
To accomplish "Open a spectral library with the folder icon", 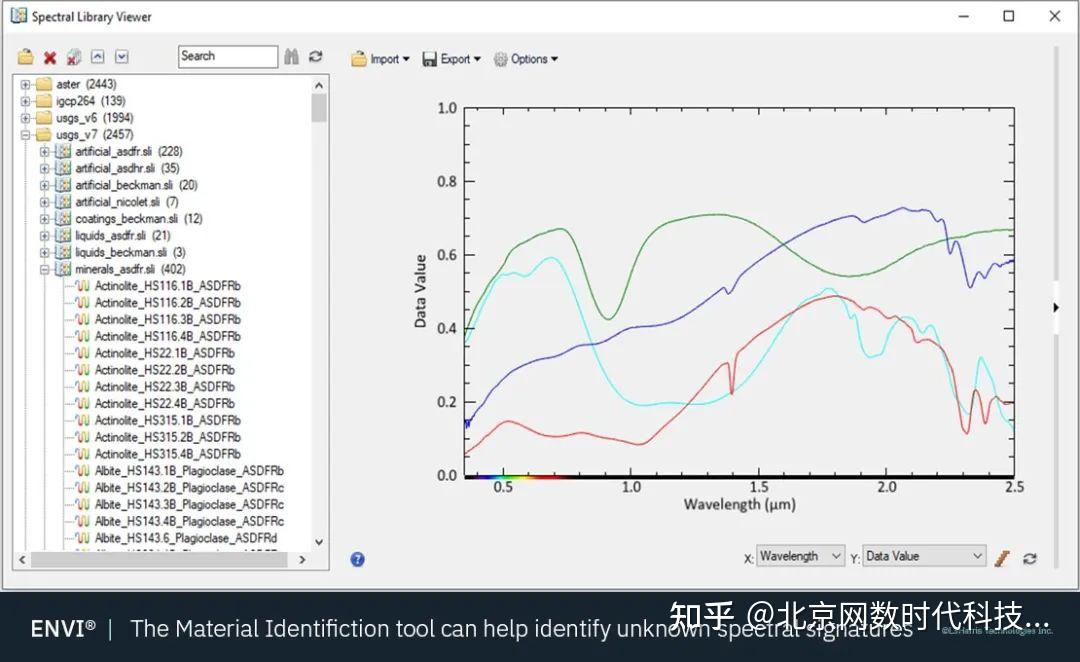I will coord(25,56).
